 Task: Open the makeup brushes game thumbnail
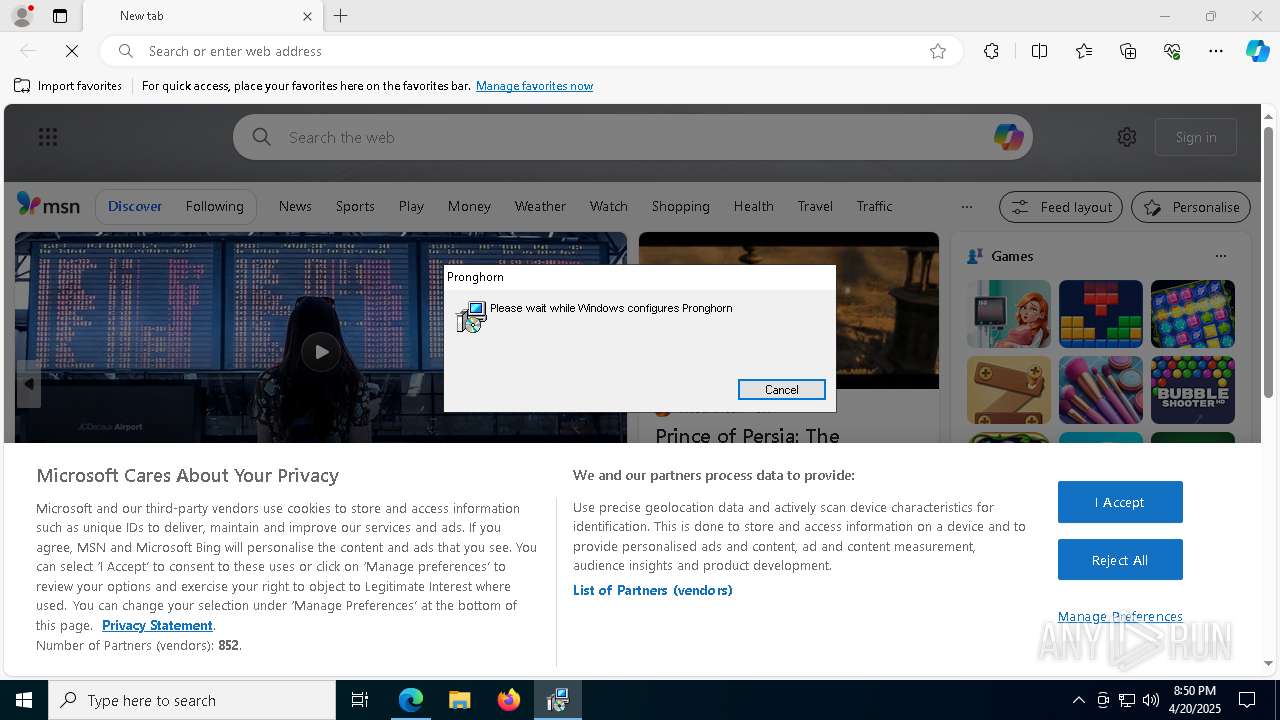[1100, 390]
